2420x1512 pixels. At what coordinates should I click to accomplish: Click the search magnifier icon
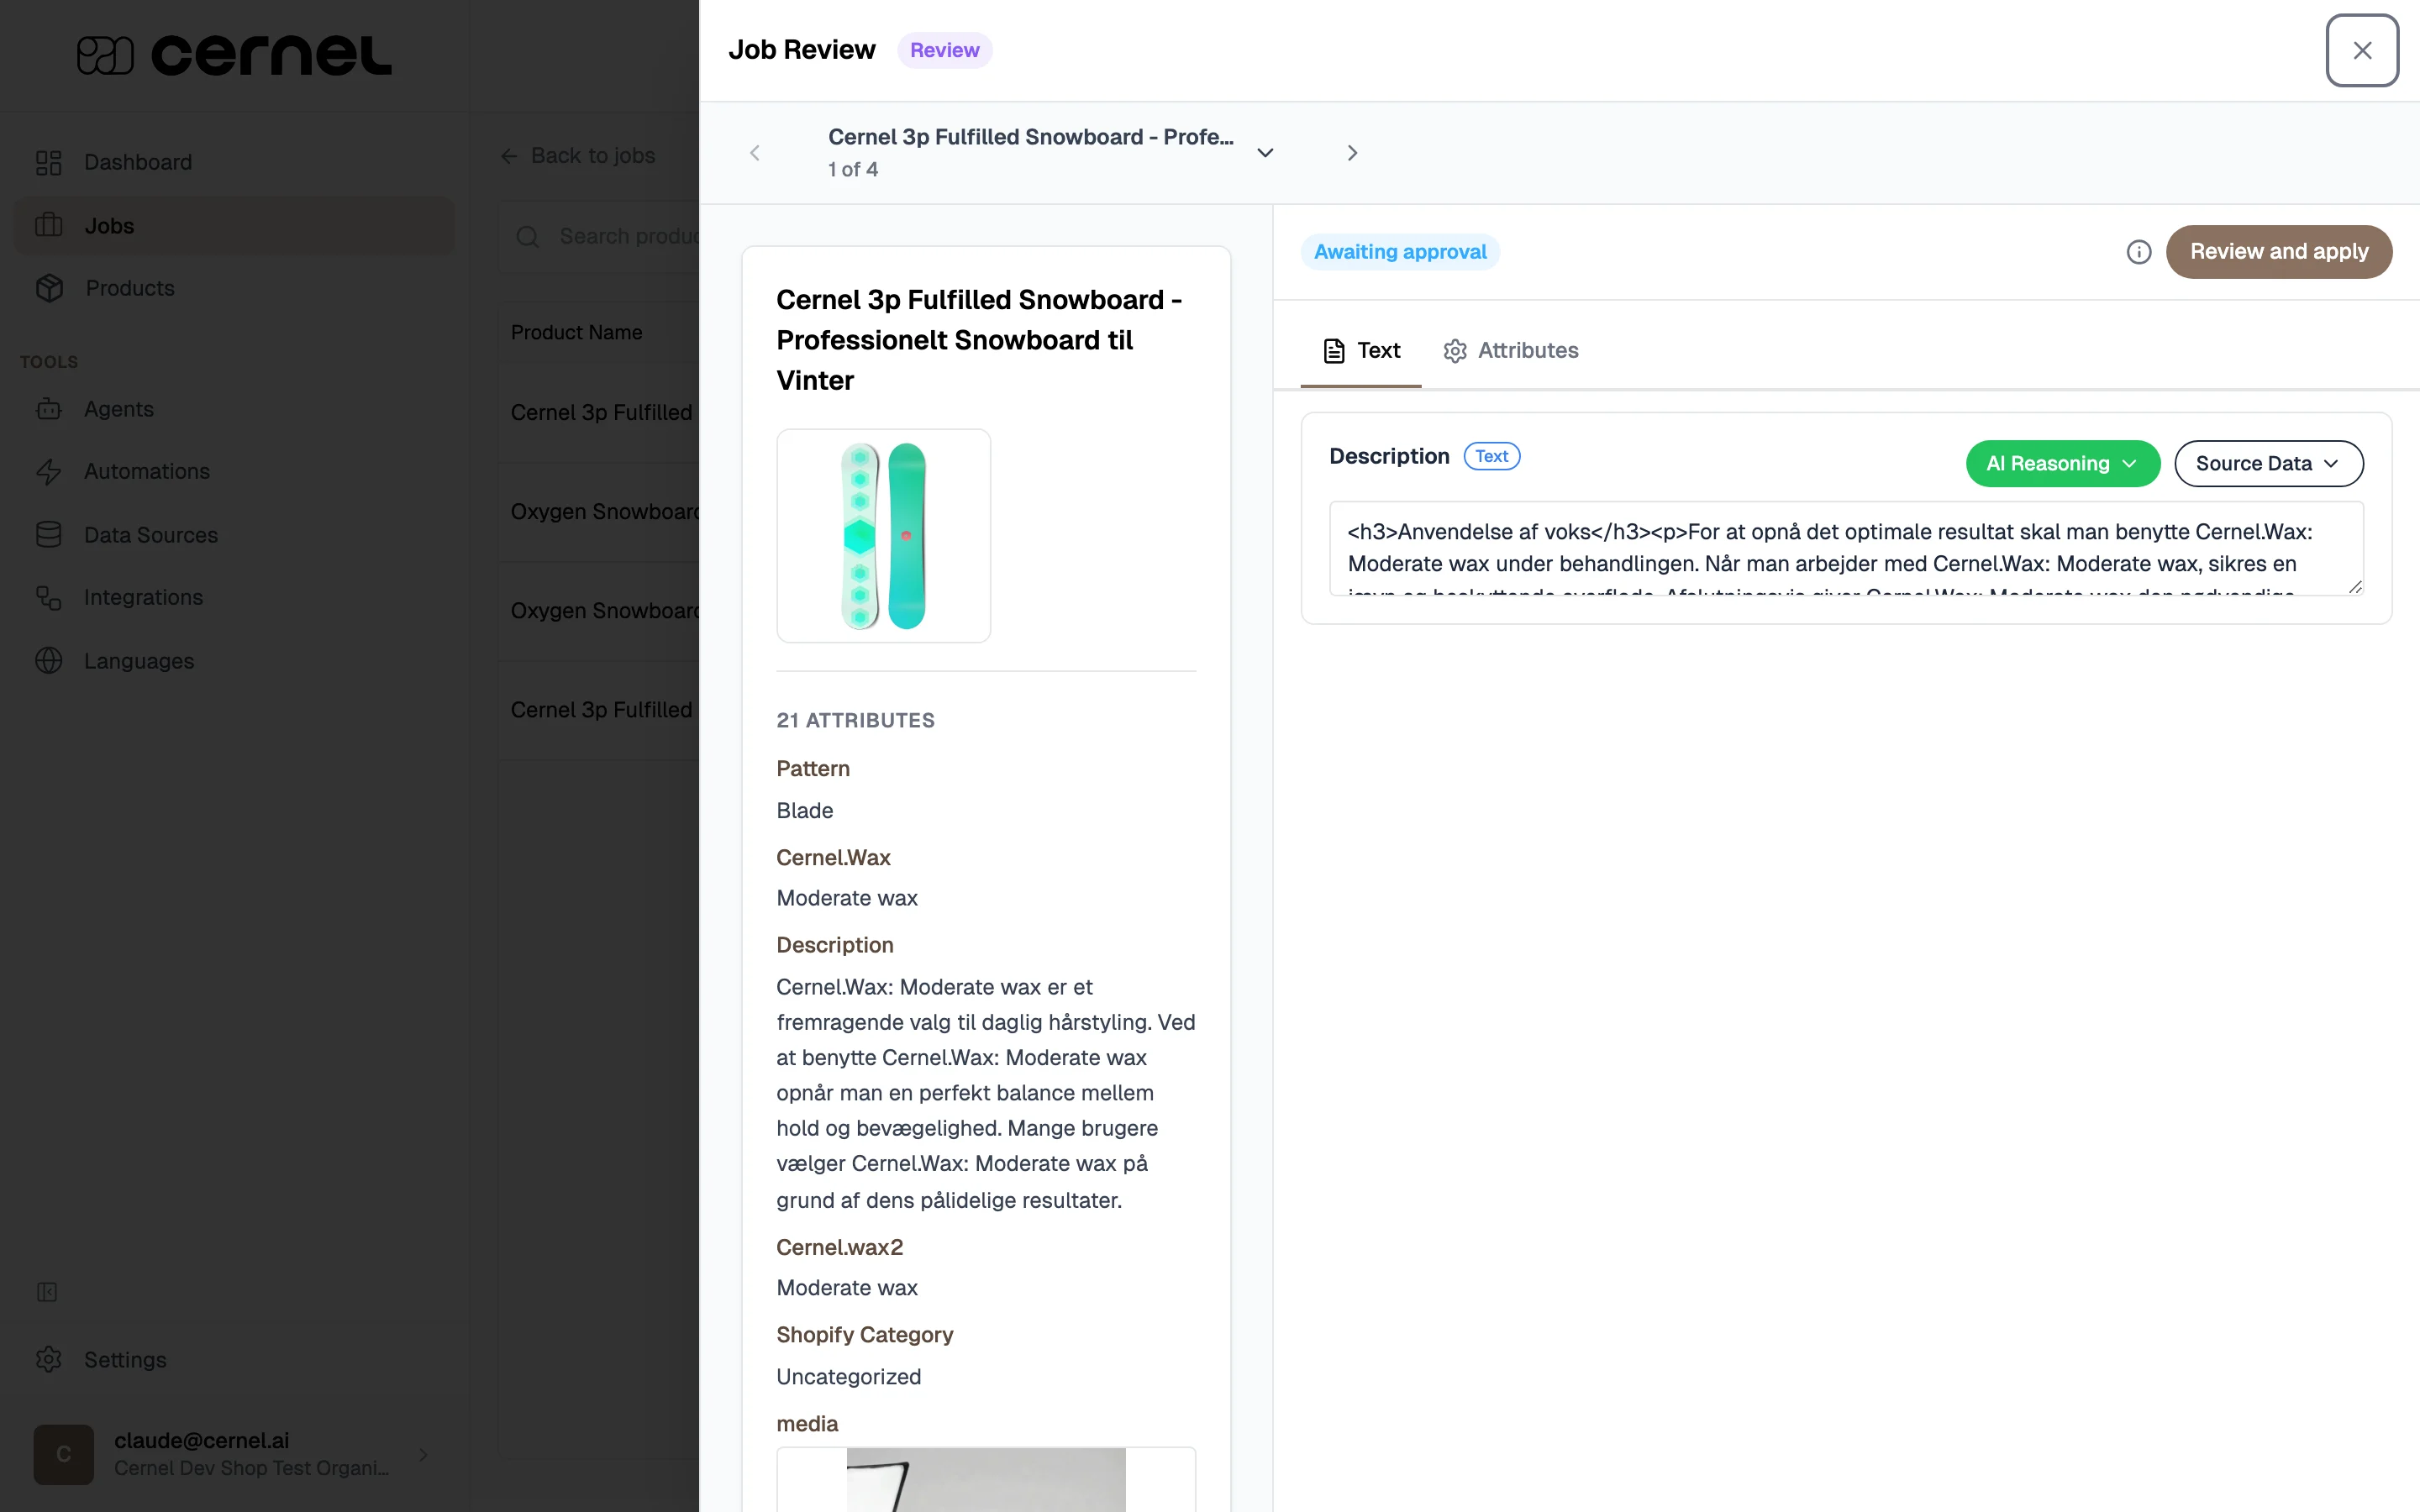528,236
